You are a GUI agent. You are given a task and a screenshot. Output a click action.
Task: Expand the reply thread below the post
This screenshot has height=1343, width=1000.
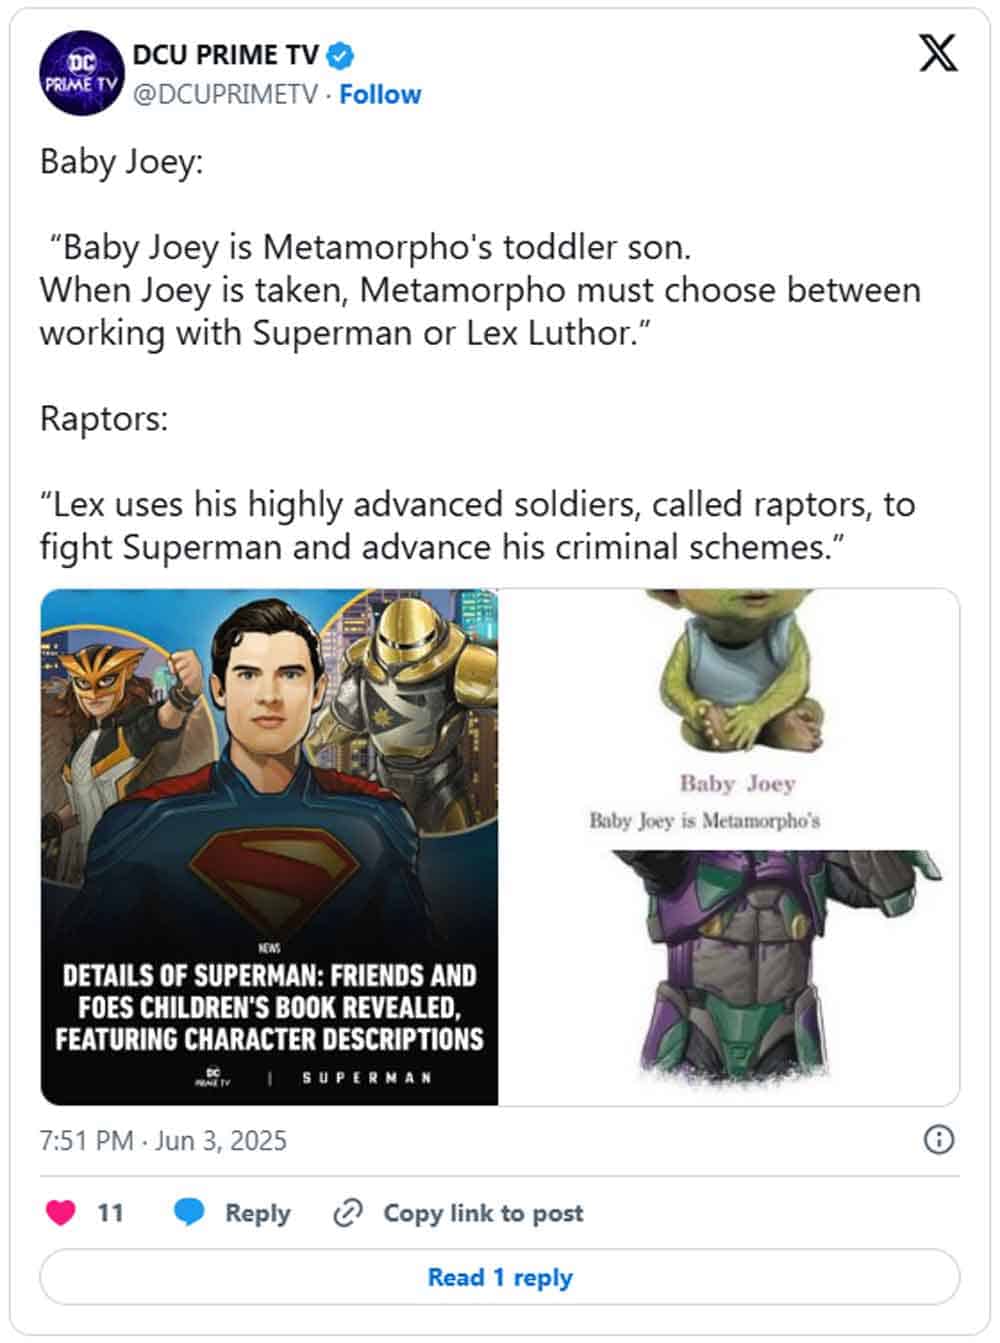click(499, 1277)
